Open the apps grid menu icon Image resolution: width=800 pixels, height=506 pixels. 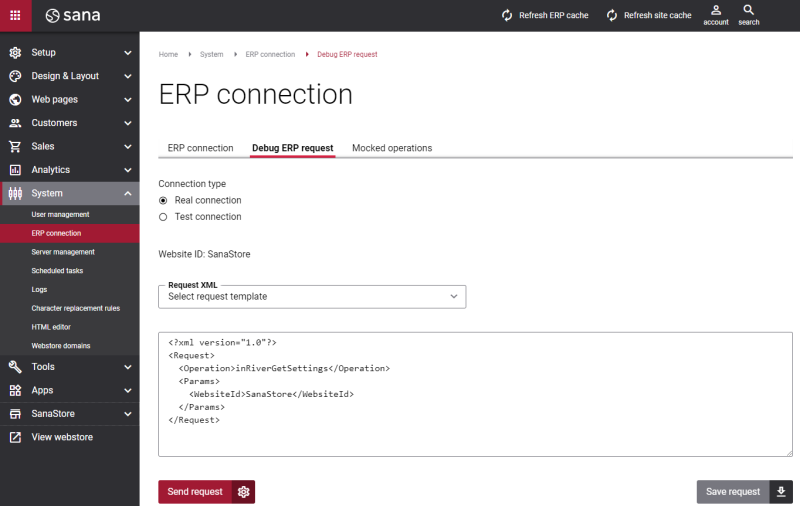coord(15,15)
